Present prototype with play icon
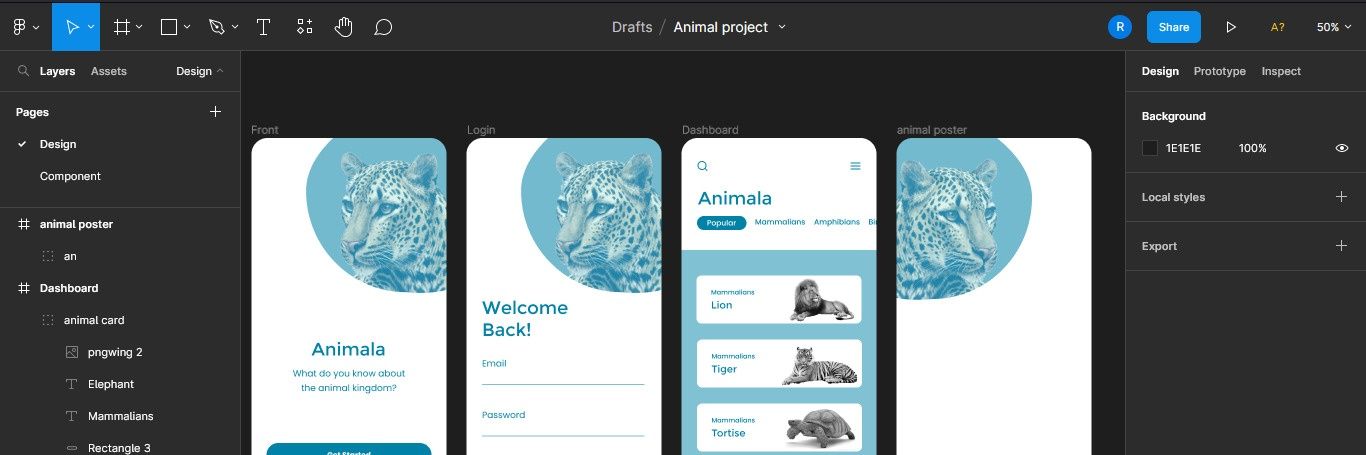 point(1231,27)
